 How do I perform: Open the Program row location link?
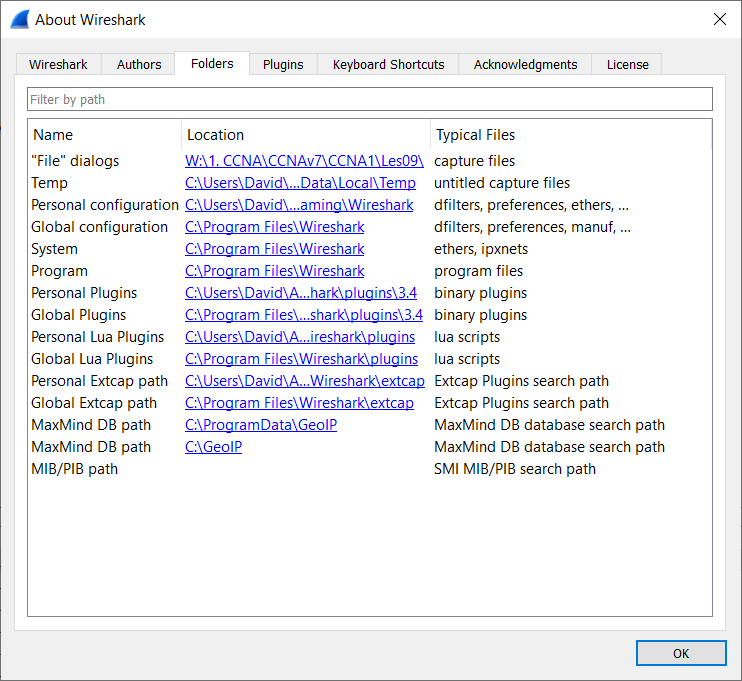(x=274, y=271)
